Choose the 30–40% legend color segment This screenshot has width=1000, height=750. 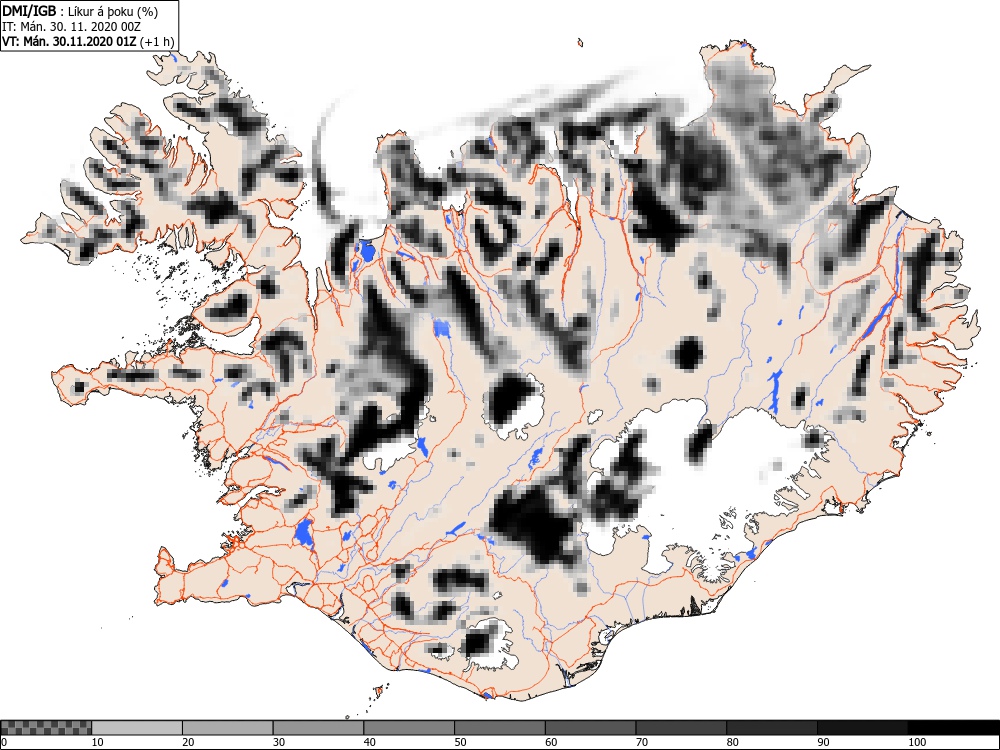coord(318,728)
